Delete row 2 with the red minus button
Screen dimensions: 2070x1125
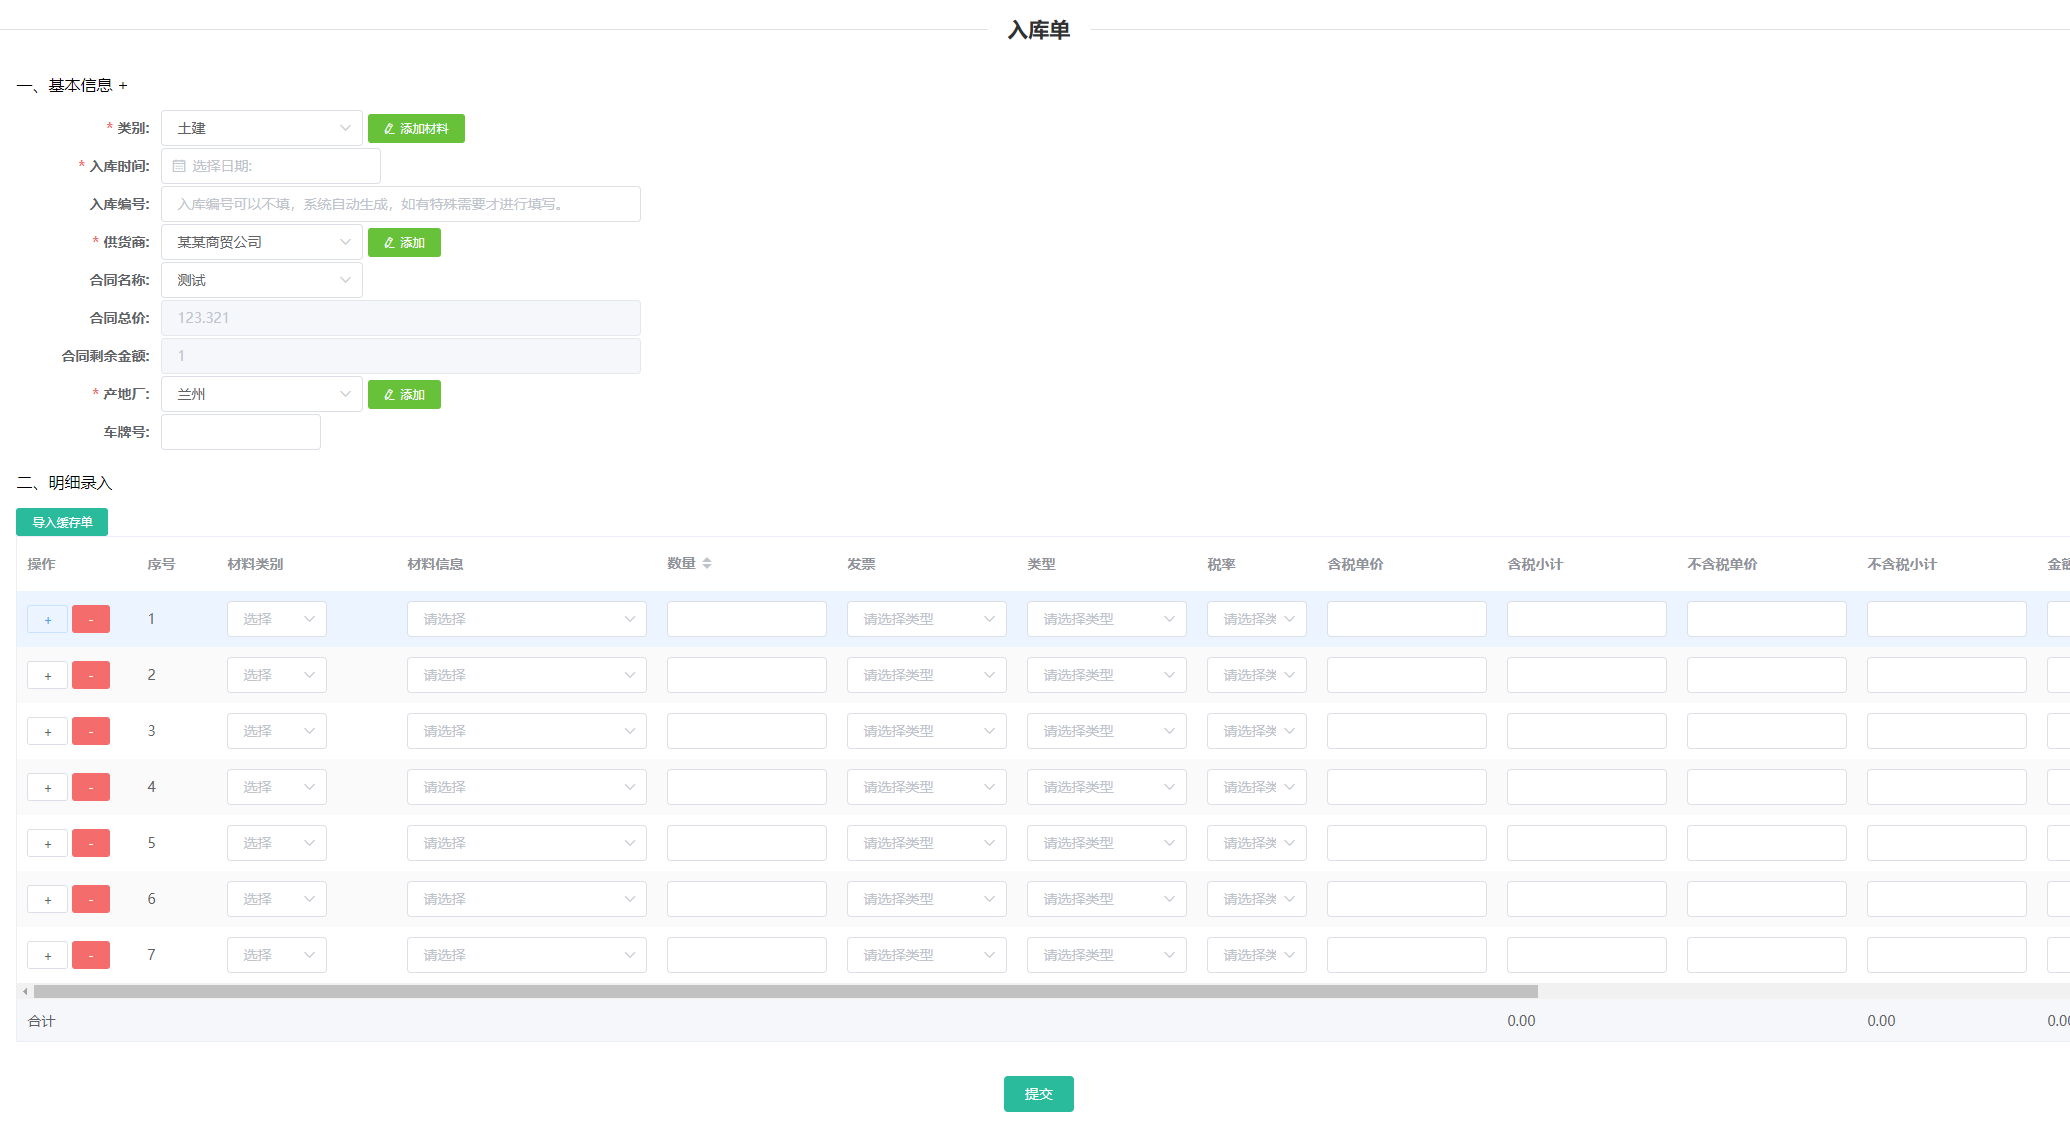coord(91,676)
